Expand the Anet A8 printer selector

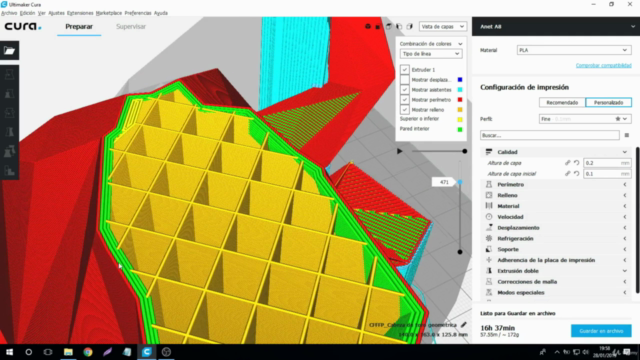pyautogui.click(x=556, y=27)
